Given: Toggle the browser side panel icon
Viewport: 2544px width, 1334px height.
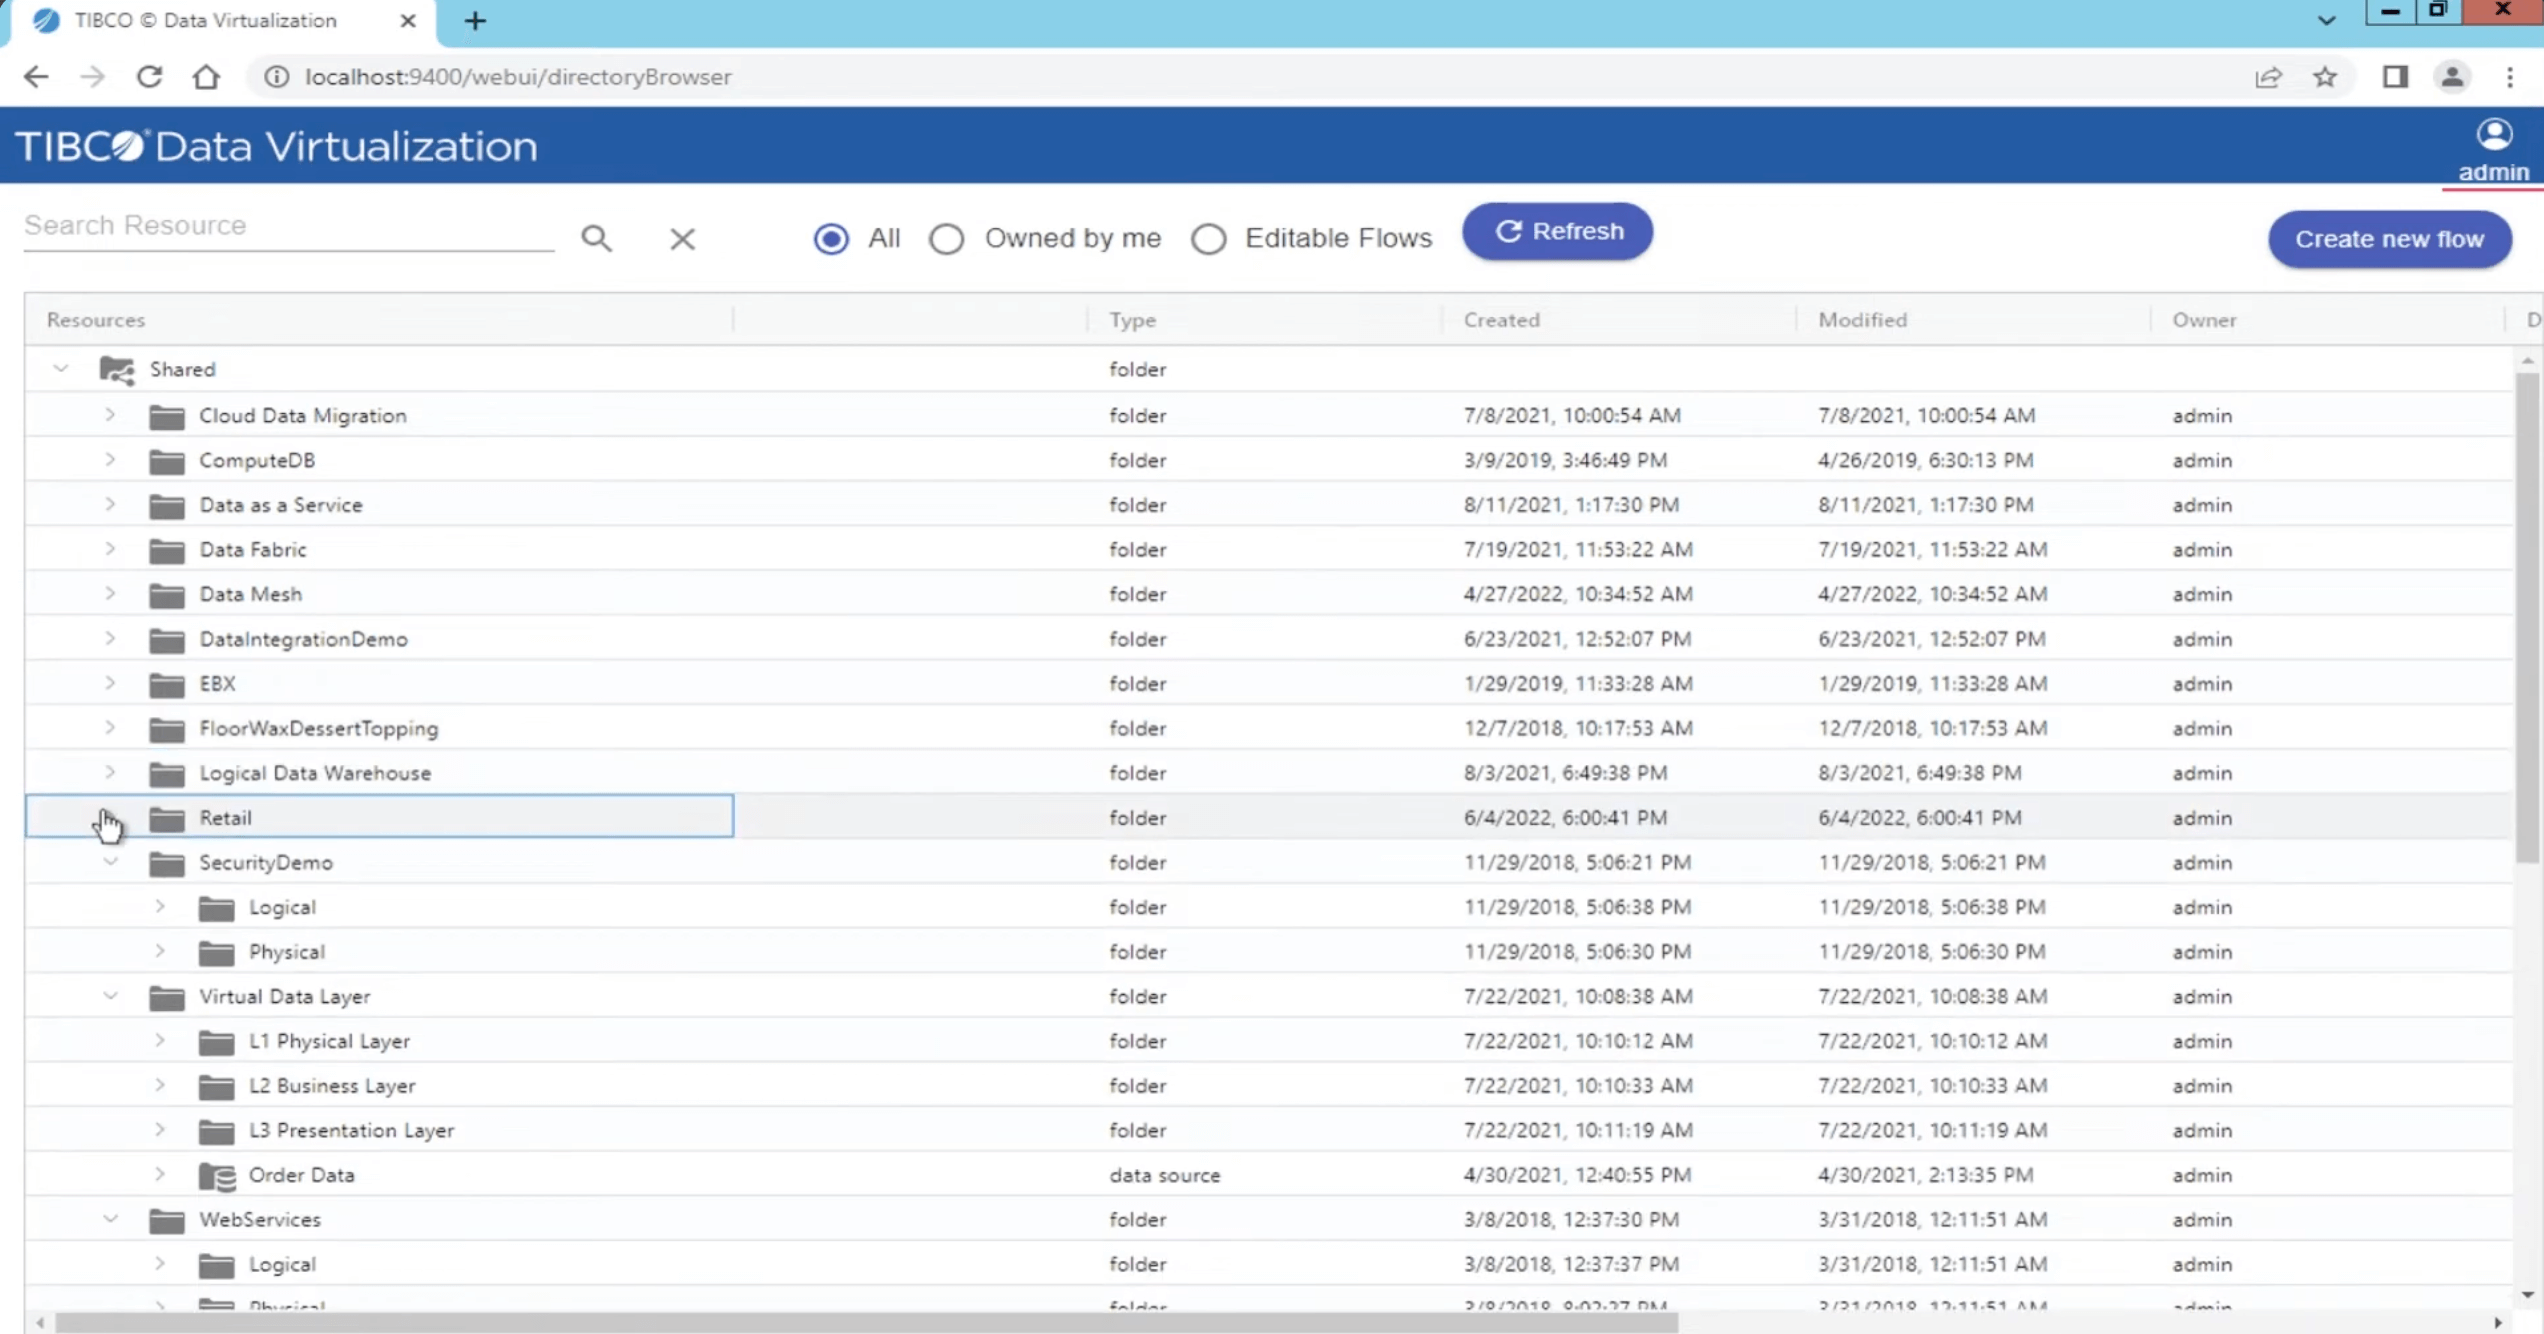Looking at the screenshot, I should click(2395, 77).
